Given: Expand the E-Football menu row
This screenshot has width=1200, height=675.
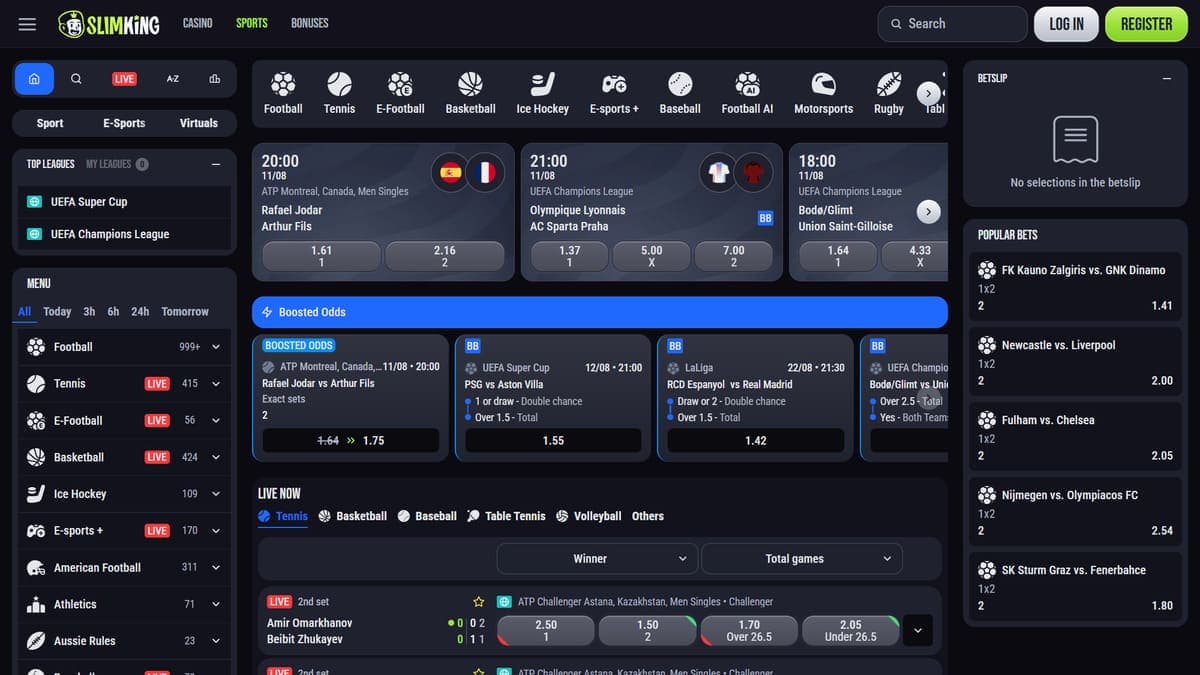Looking at the screenshot, I should [x=124, y=421].
